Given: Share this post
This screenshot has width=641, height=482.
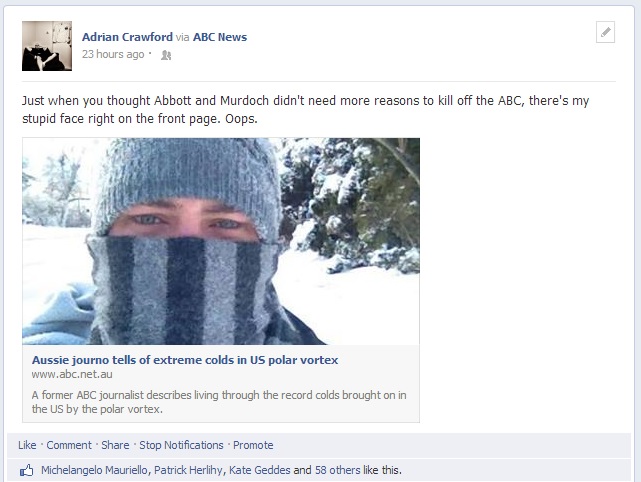Looking at the screenshot, I should [115, 445].
